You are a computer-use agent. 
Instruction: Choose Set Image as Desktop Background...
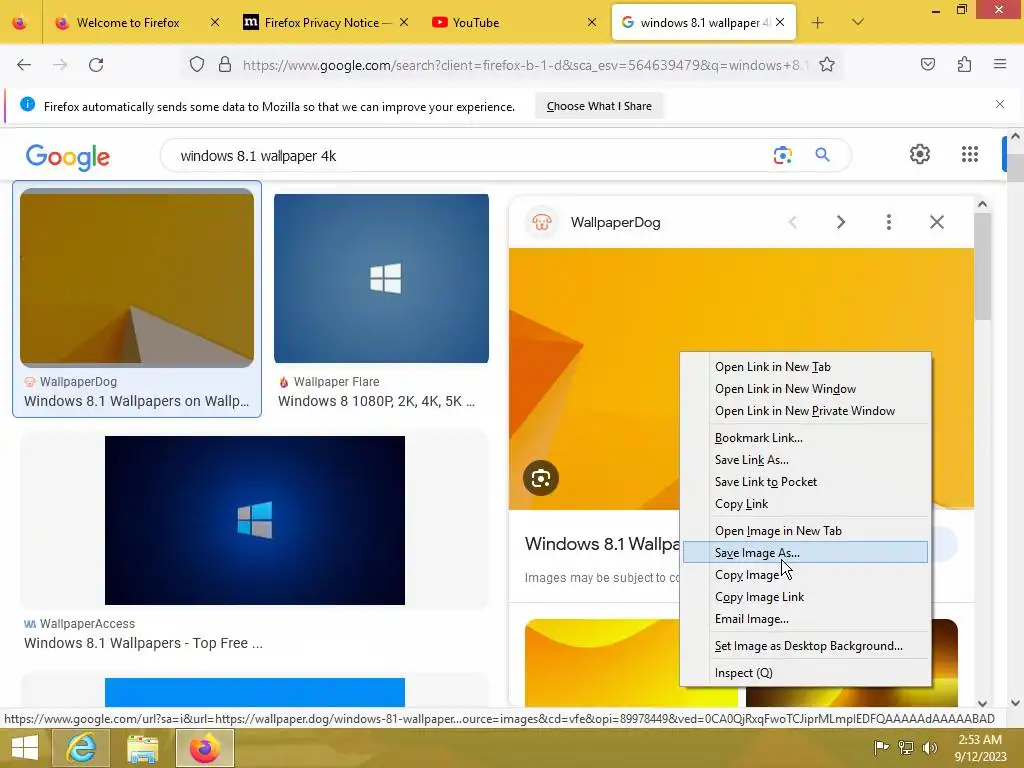point(805,646)
